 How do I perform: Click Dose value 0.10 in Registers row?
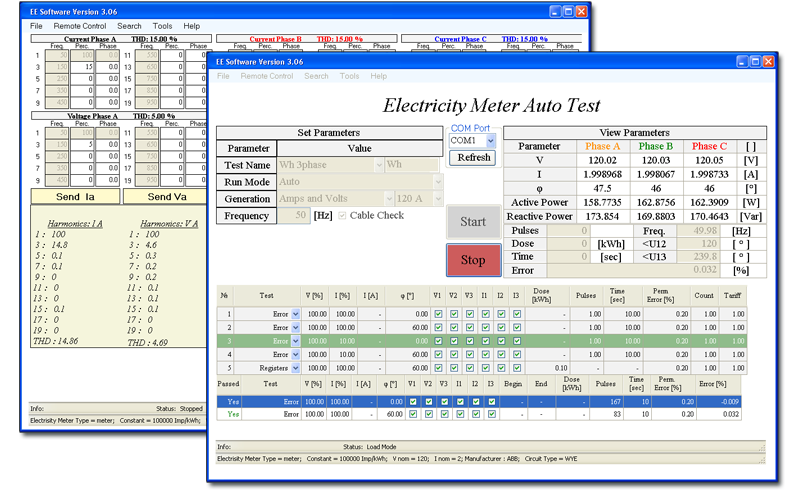pyautogui.click(x=561, y=368)
